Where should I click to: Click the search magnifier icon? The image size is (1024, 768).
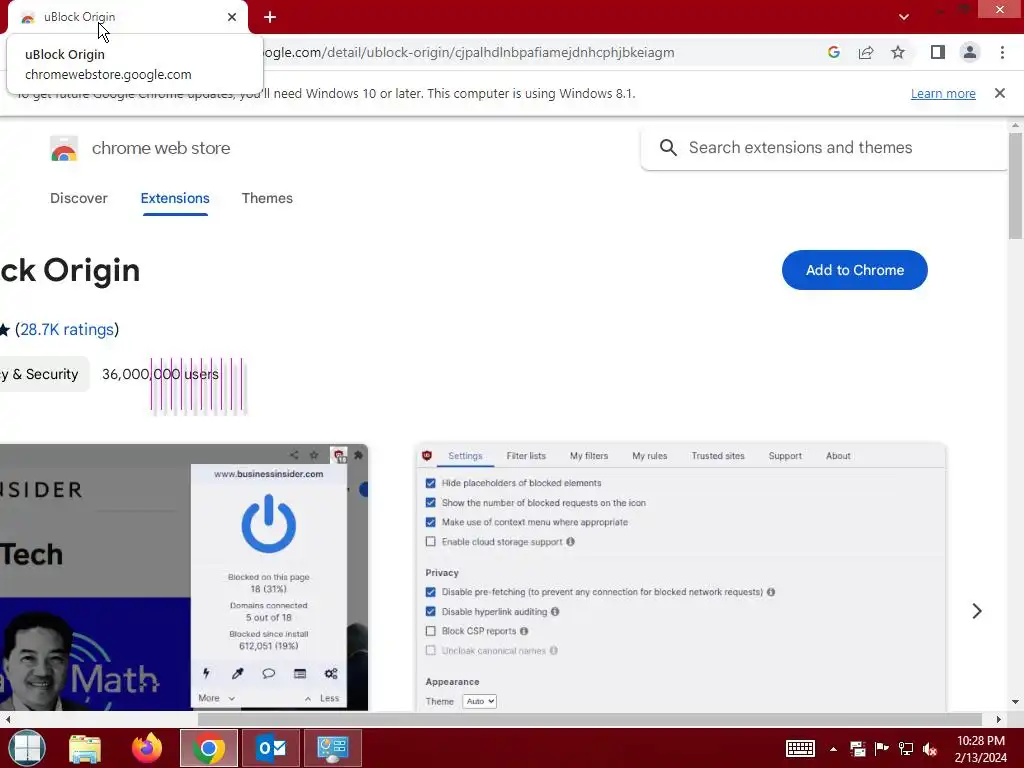(x=667, y=148)
